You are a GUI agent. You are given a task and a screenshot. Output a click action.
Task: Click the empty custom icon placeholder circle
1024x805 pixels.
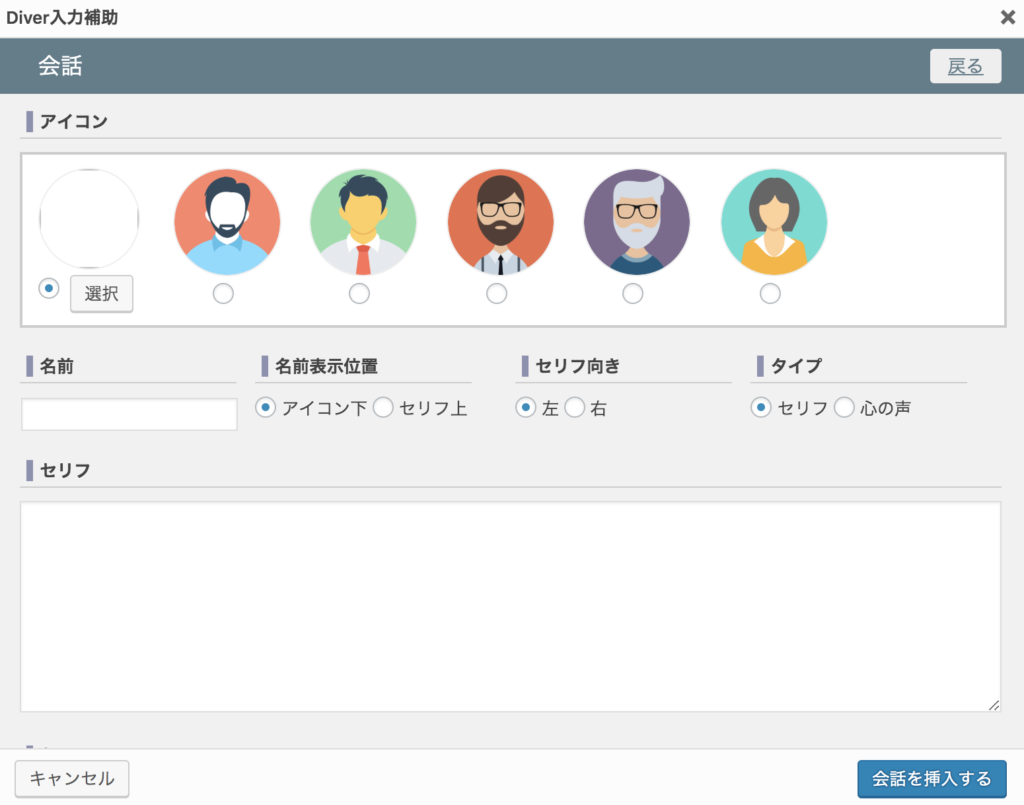tap(89, 219)
